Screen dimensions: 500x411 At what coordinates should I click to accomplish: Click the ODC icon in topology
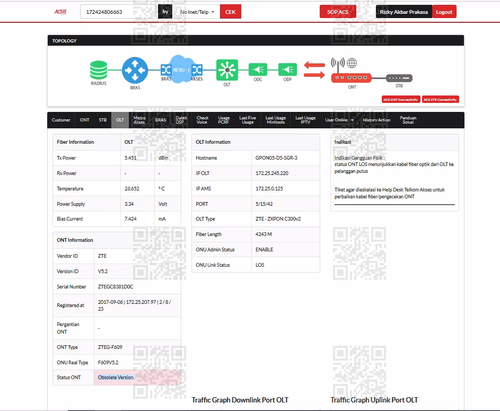(258, 70)
